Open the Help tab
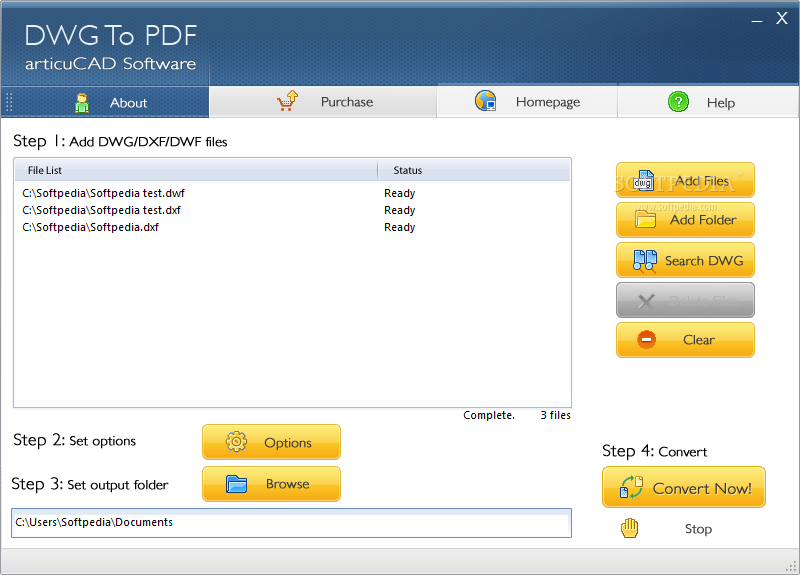This screenshot has width=800, height=575. click(708, 103)
